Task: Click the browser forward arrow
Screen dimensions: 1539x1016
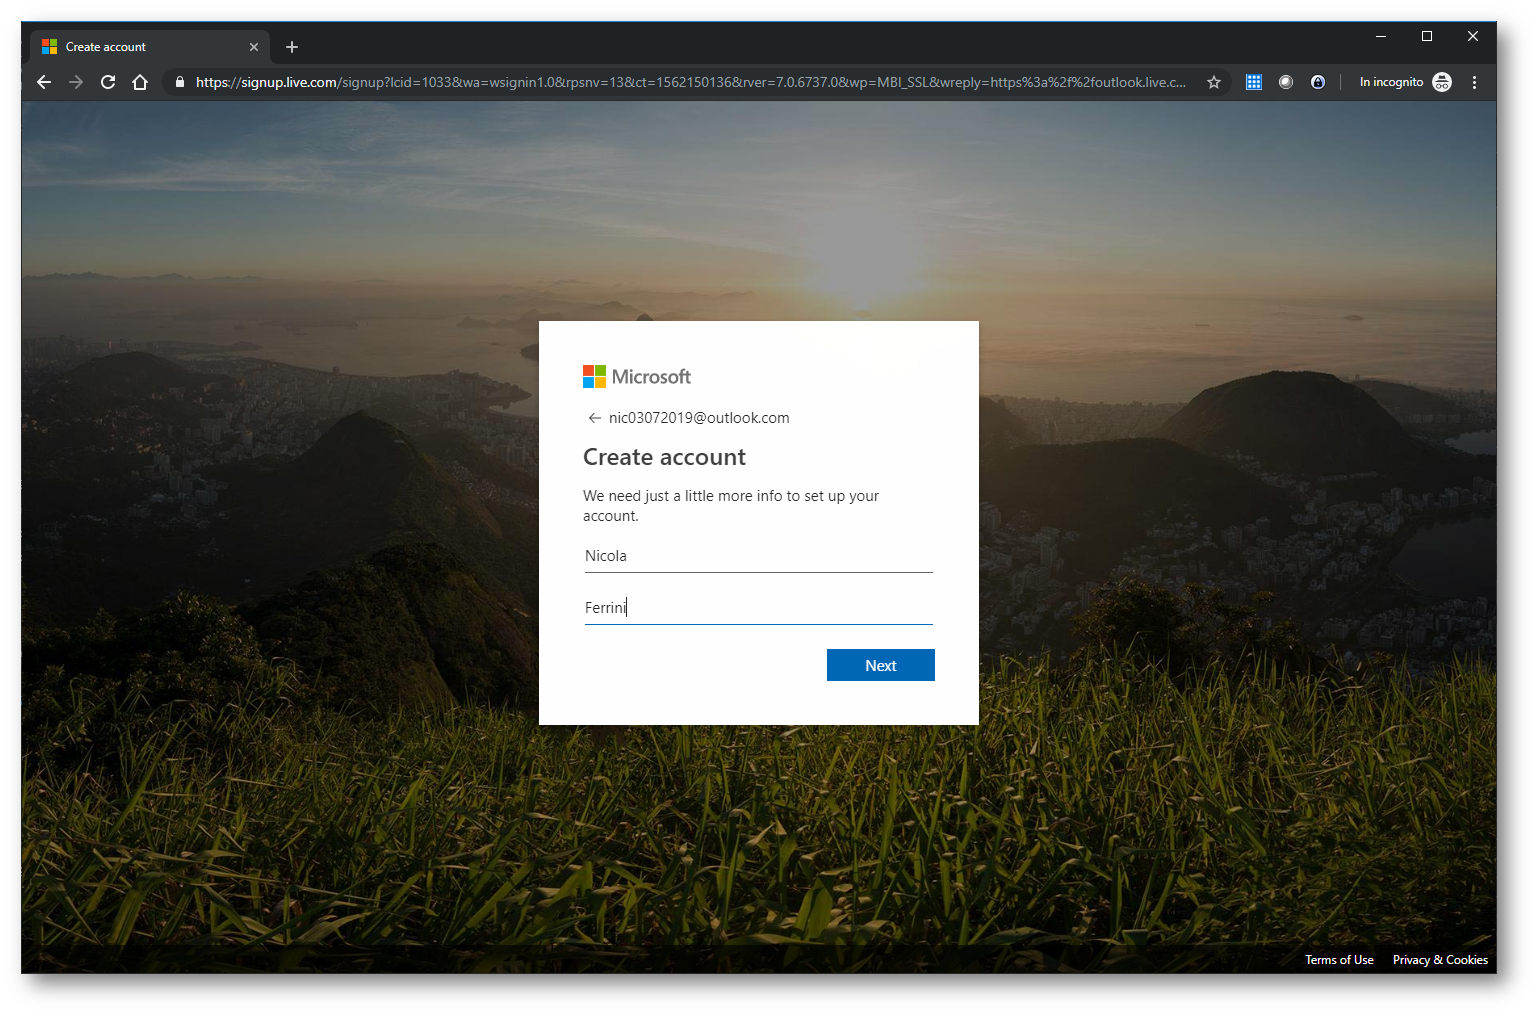Action: click(76, 82)
